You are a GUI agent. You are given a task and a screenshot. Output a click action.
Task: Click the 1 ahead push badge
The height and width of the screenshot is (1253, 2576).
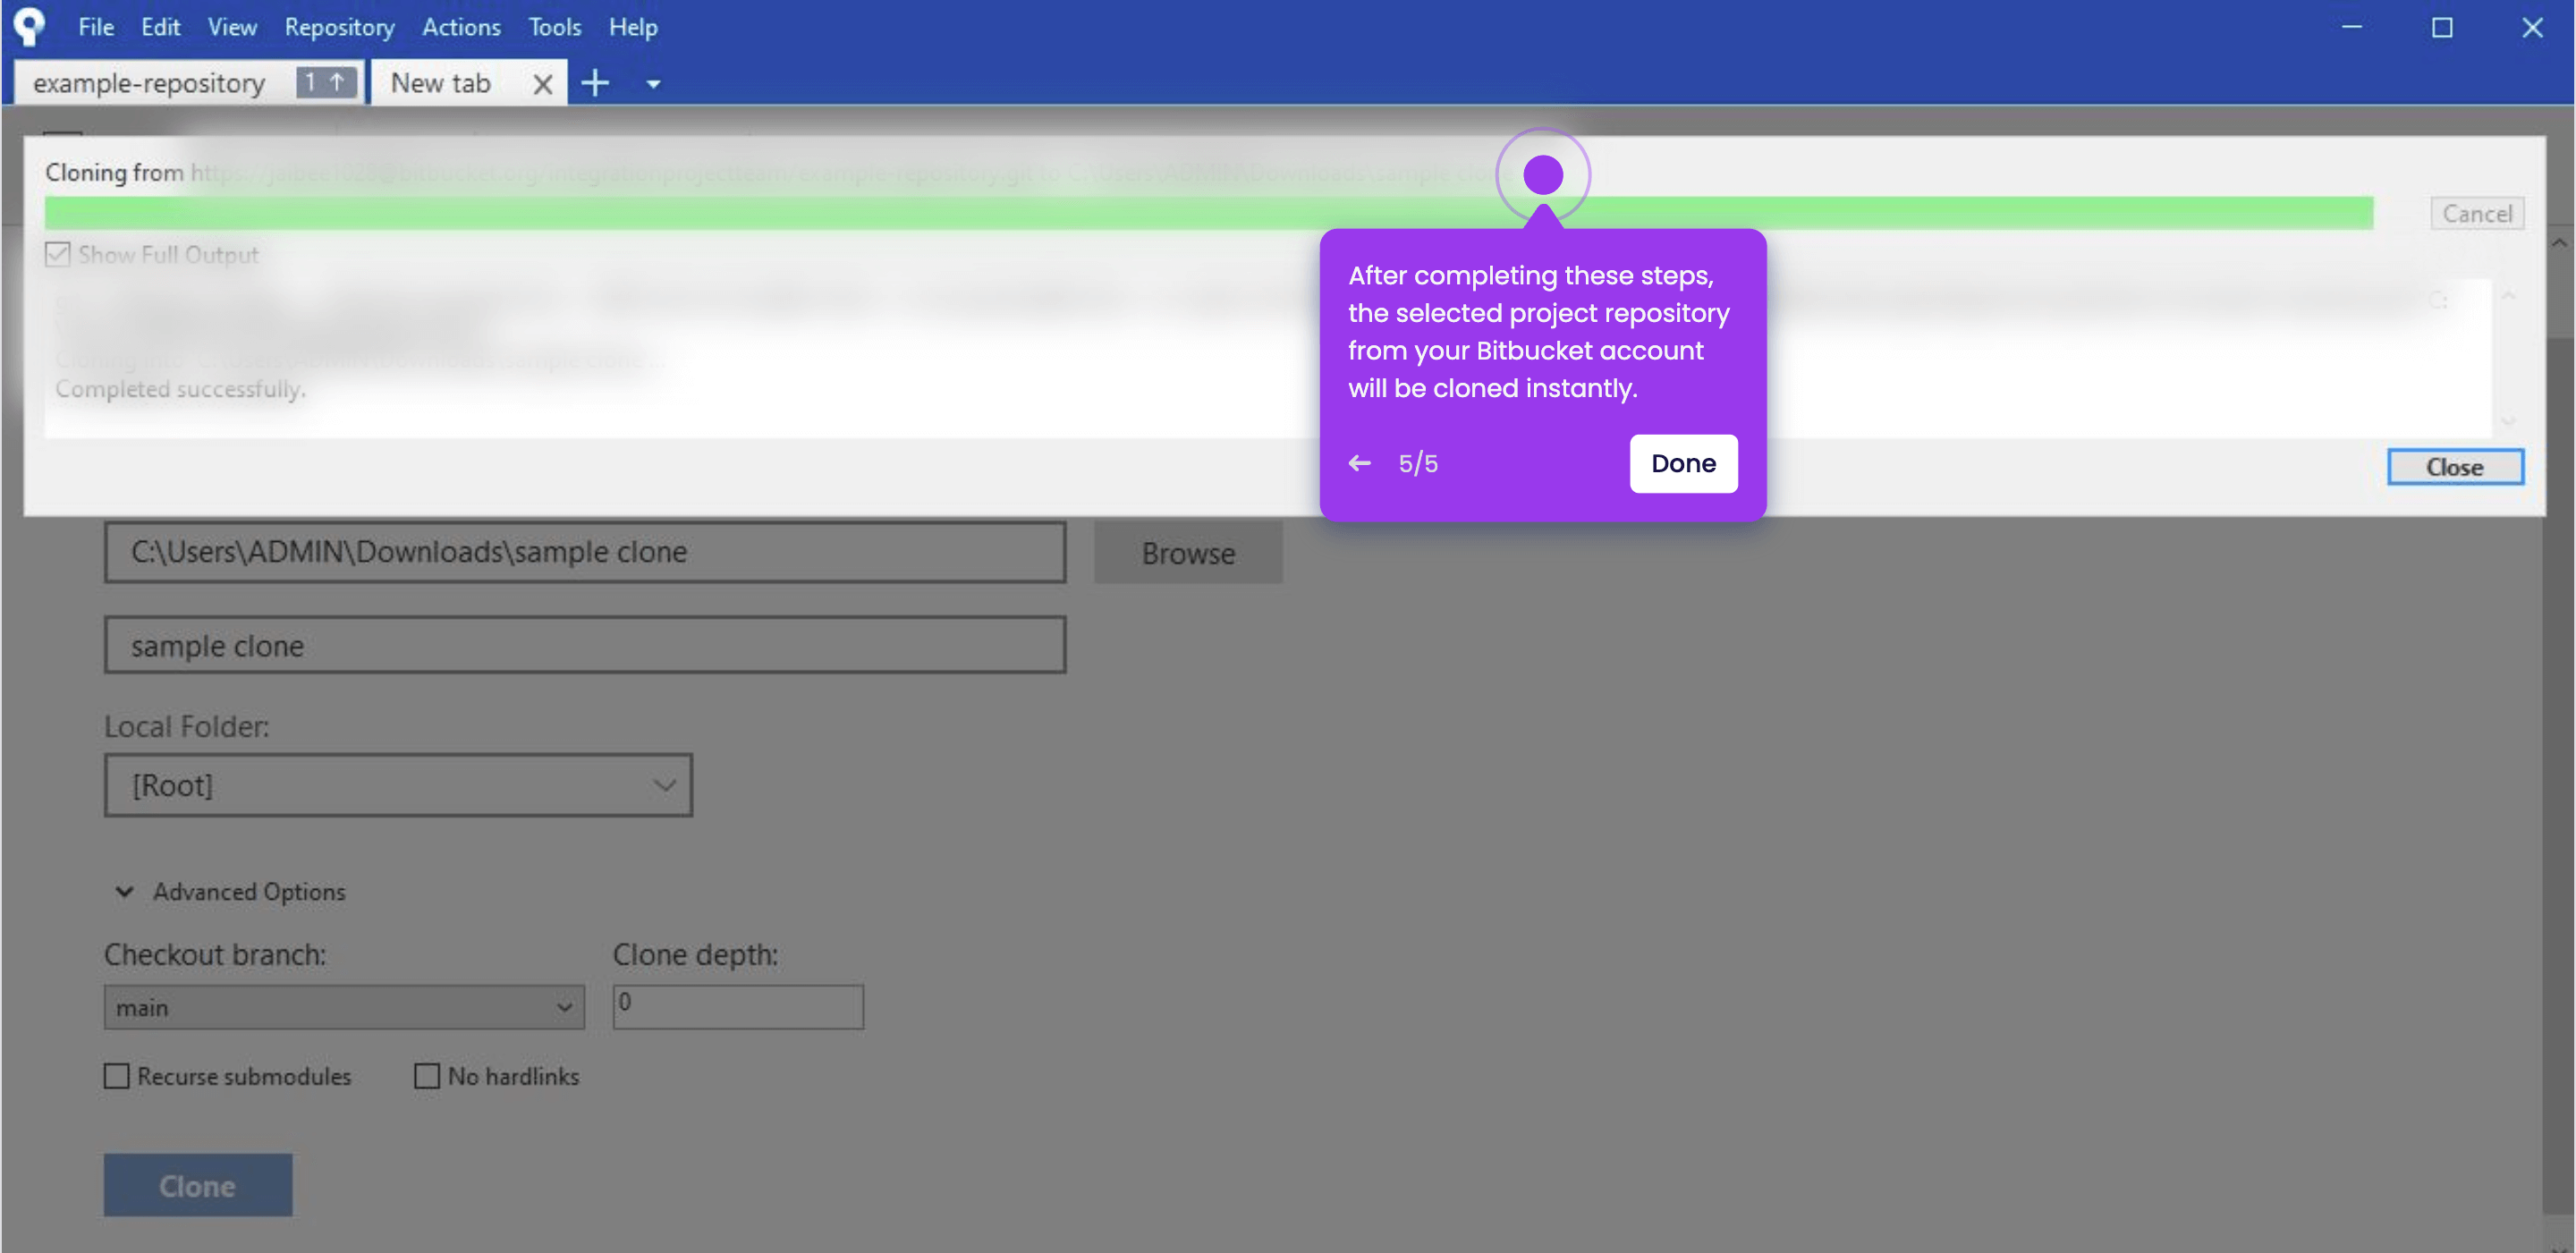pos(325,82)
